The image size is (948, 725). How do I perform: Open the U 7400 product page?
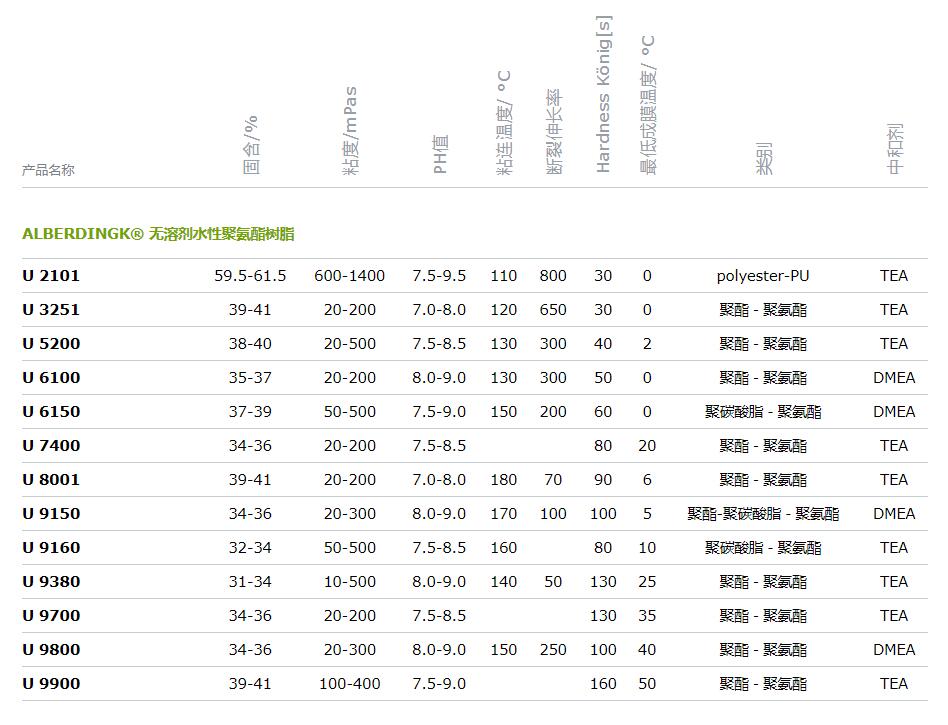[x=51, y=446]
